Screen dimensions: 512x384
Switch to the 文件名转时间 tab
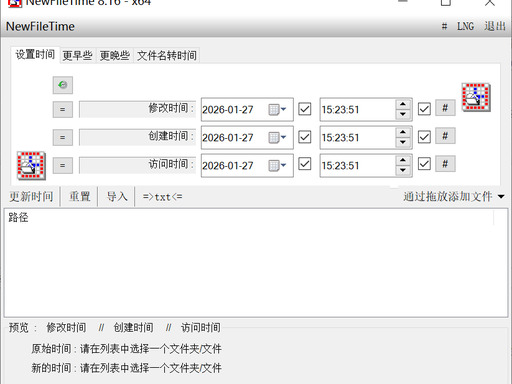click(x=167, y=55)
